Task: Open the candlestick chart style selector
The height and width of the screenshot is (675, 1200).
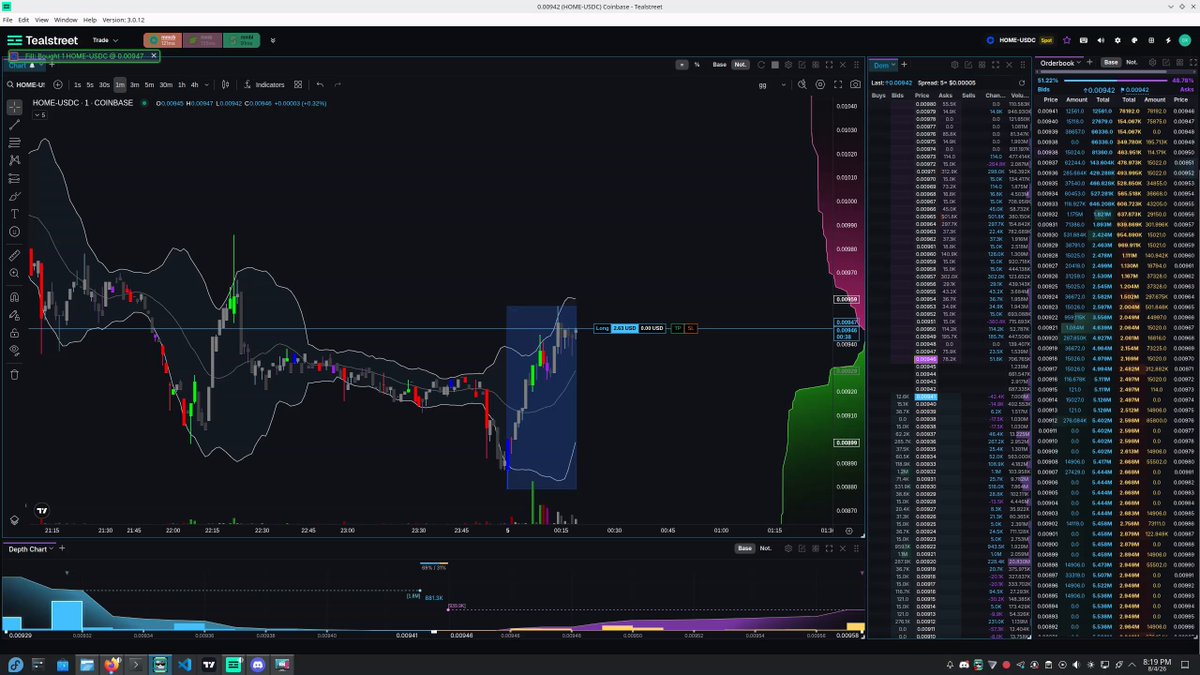Action: (x=226, y=85)
